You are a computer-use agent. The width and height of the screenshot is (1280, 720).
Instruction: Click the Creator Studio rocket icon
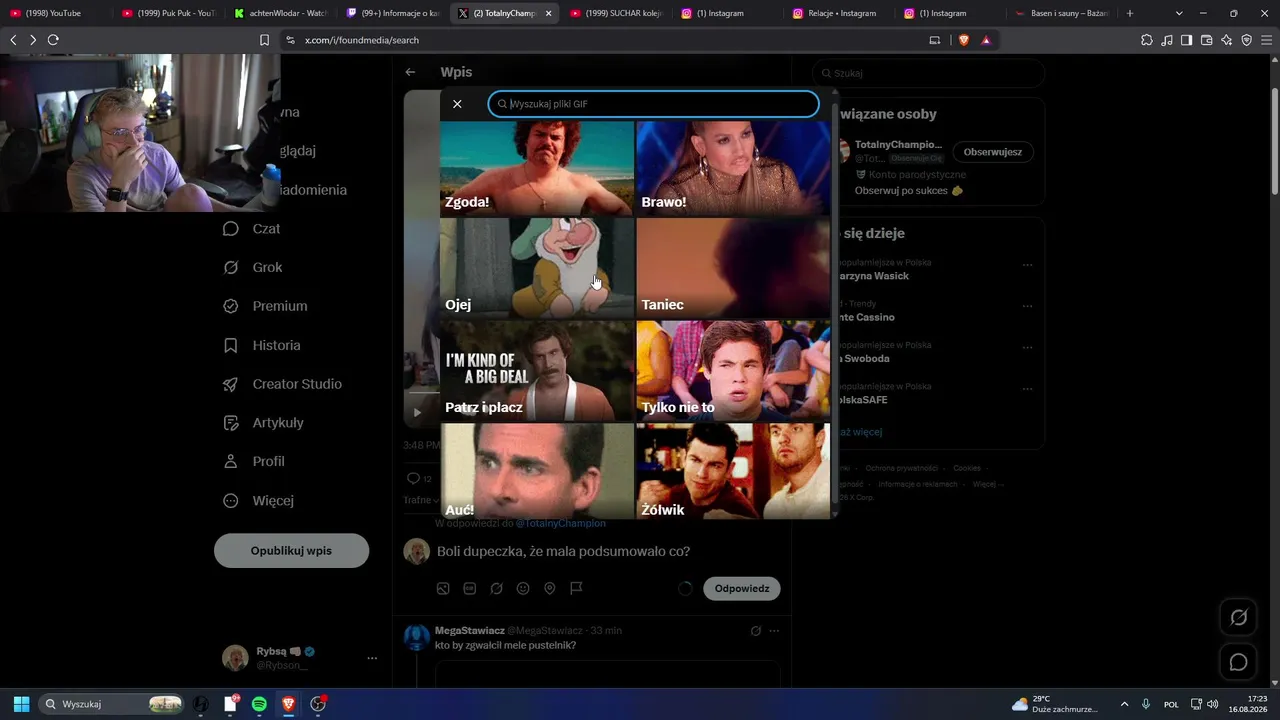[x=231, y=384]
